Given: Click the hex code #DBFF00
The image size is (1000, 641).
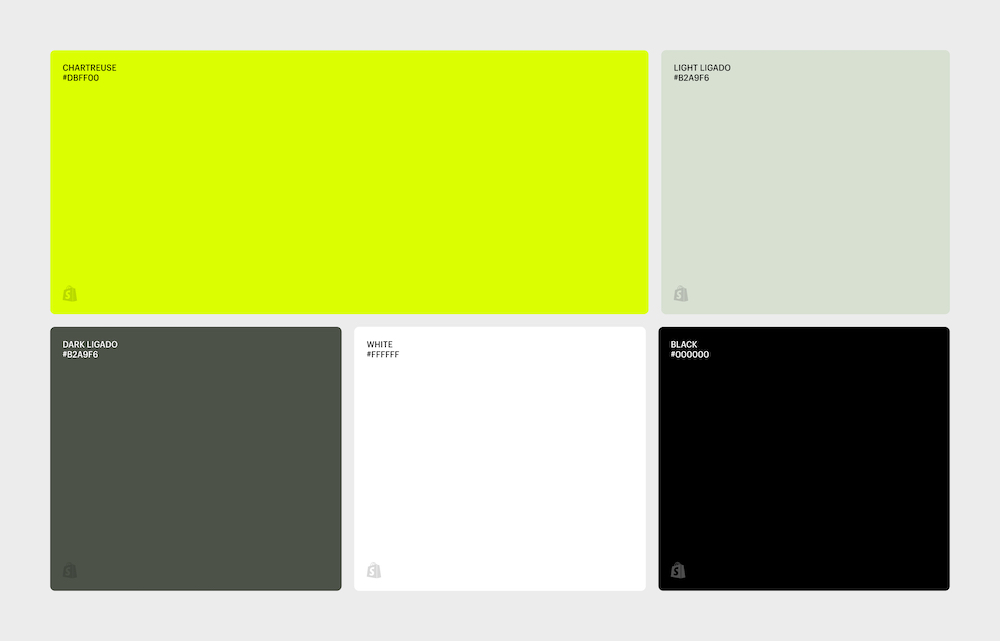Looking at the screenshot, I should coord(82,77).
